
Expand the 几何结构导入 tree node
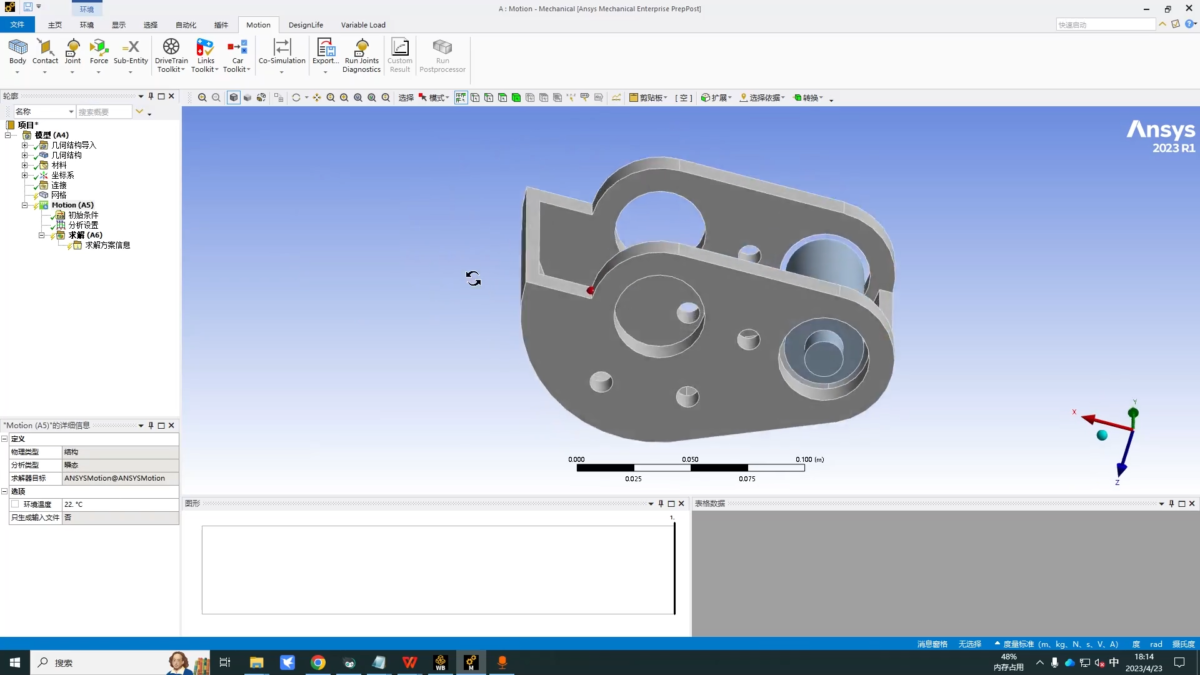click(x=24, y=145)
